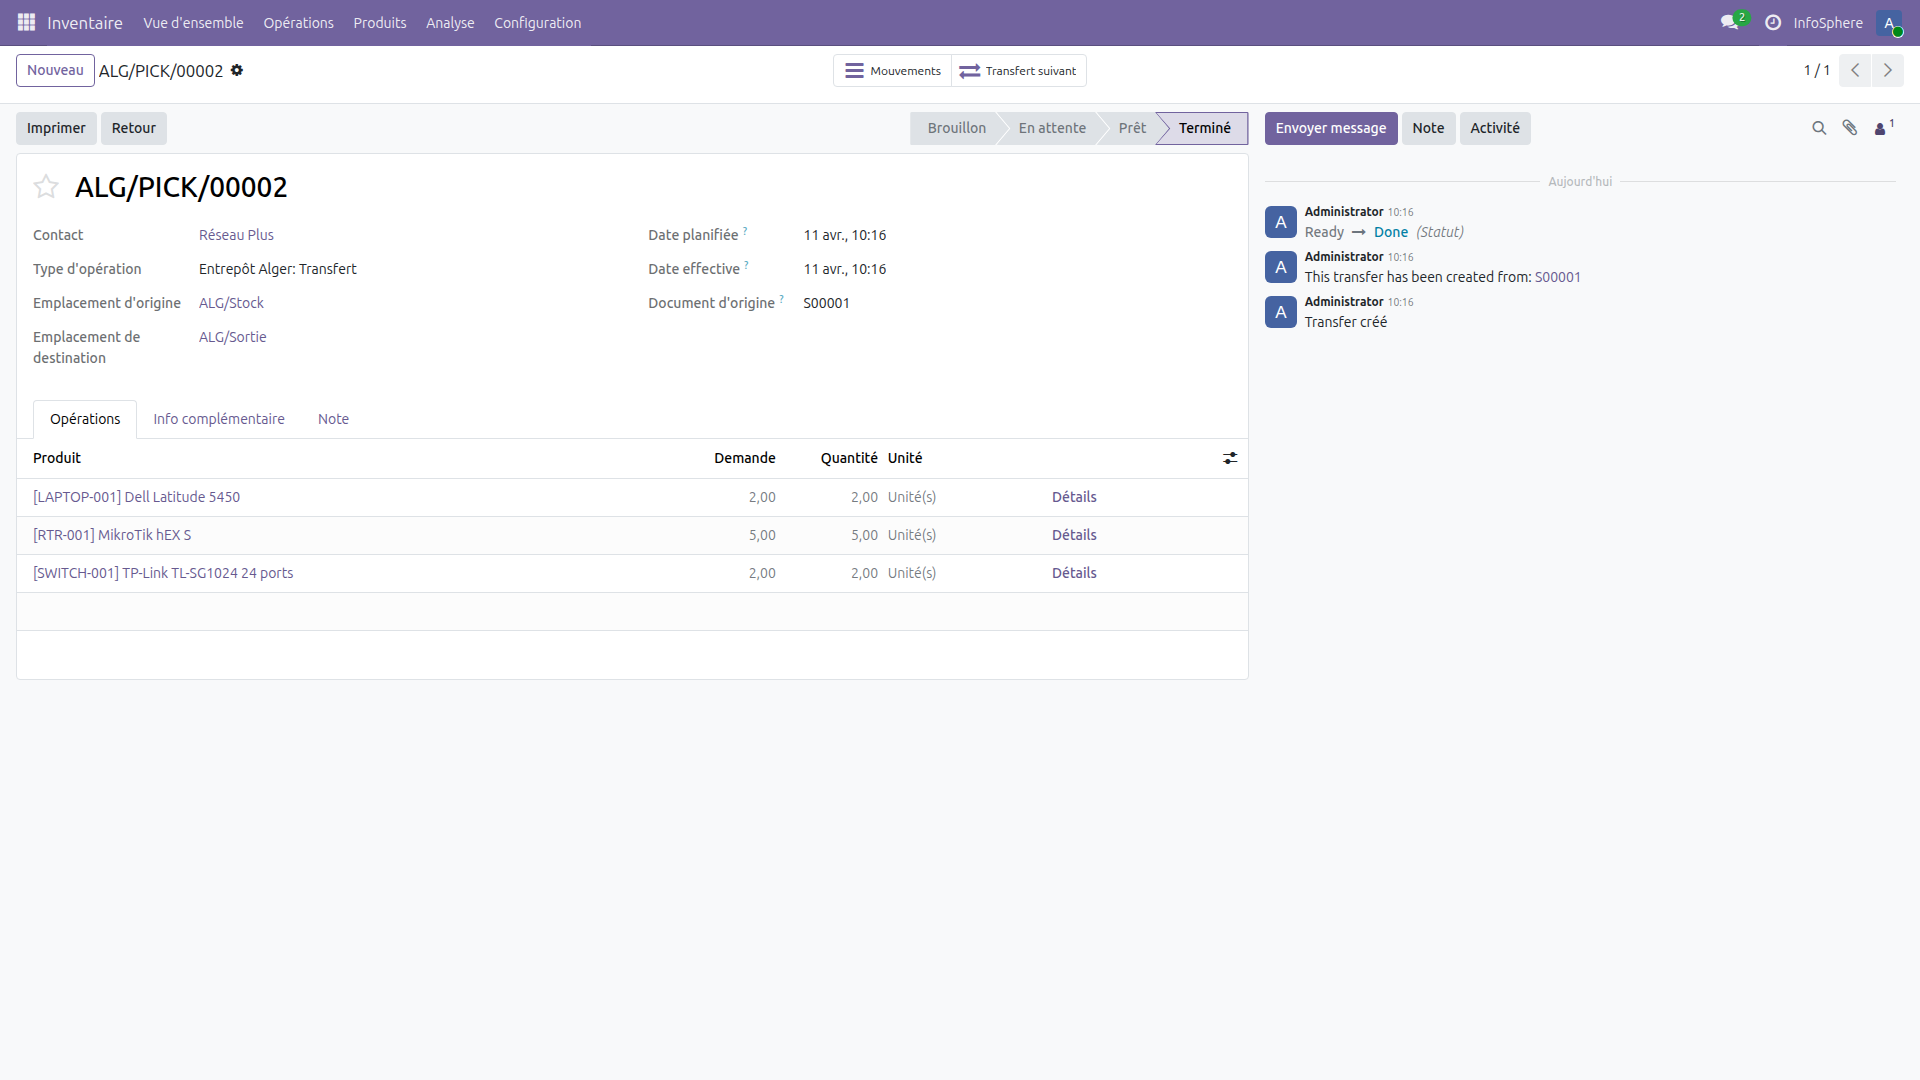1920x1080 pixels.
Task: Star ALG/PICK/00002 as favorite
Action: coord(45,187)
